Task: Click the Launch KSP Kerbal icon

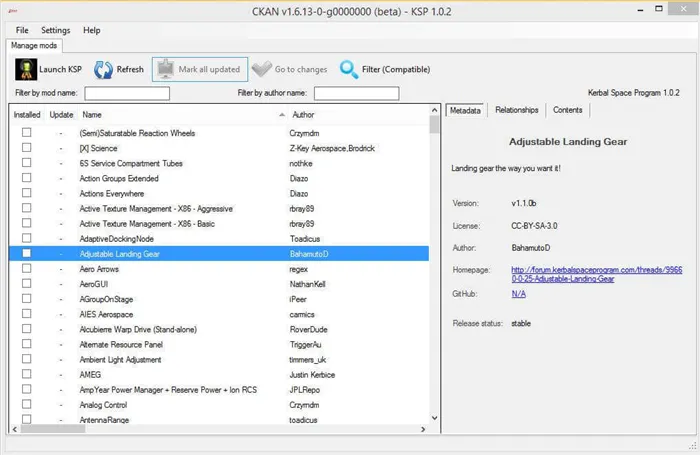Action: point(26,69)
